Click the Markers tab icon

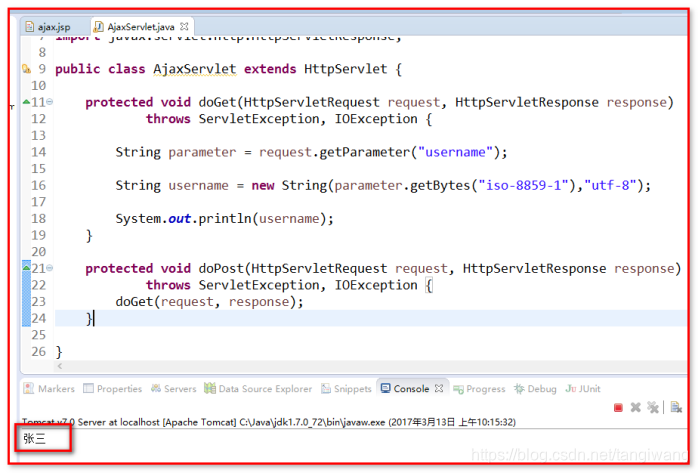[x=28, y=388]
